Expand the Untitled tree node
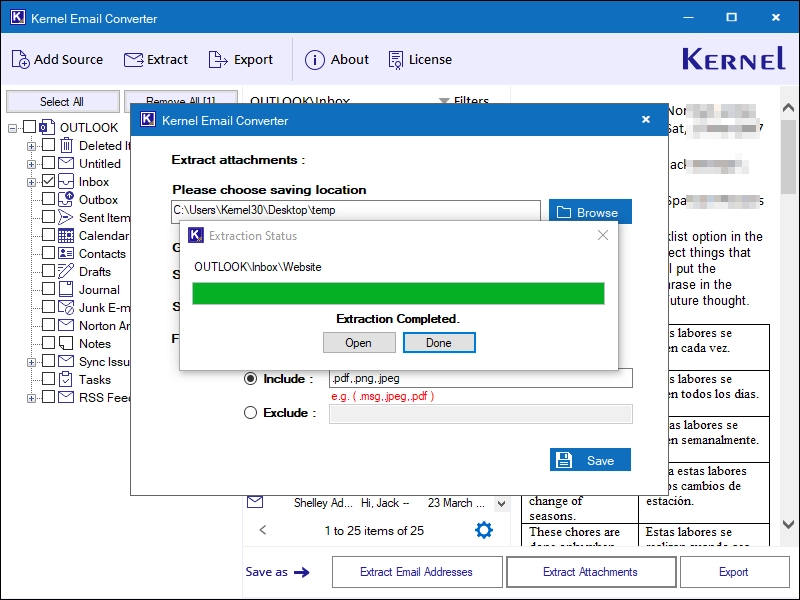Screen dimensions: 800x600 [31, 164]
